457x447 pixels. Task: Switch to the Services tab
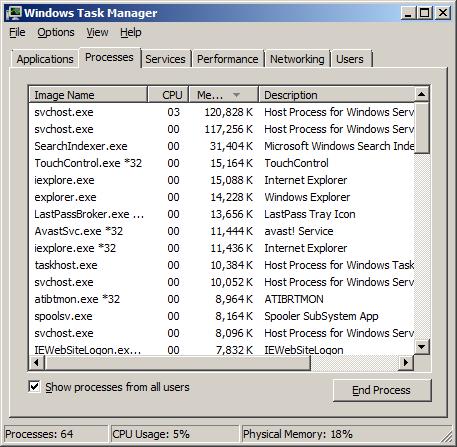click(x=165, y=59)
